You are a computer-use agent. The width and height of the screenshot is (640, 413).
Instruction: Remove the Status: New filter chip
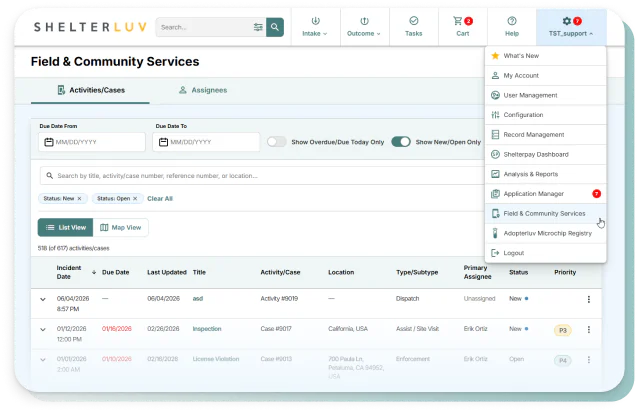point(80,198)
